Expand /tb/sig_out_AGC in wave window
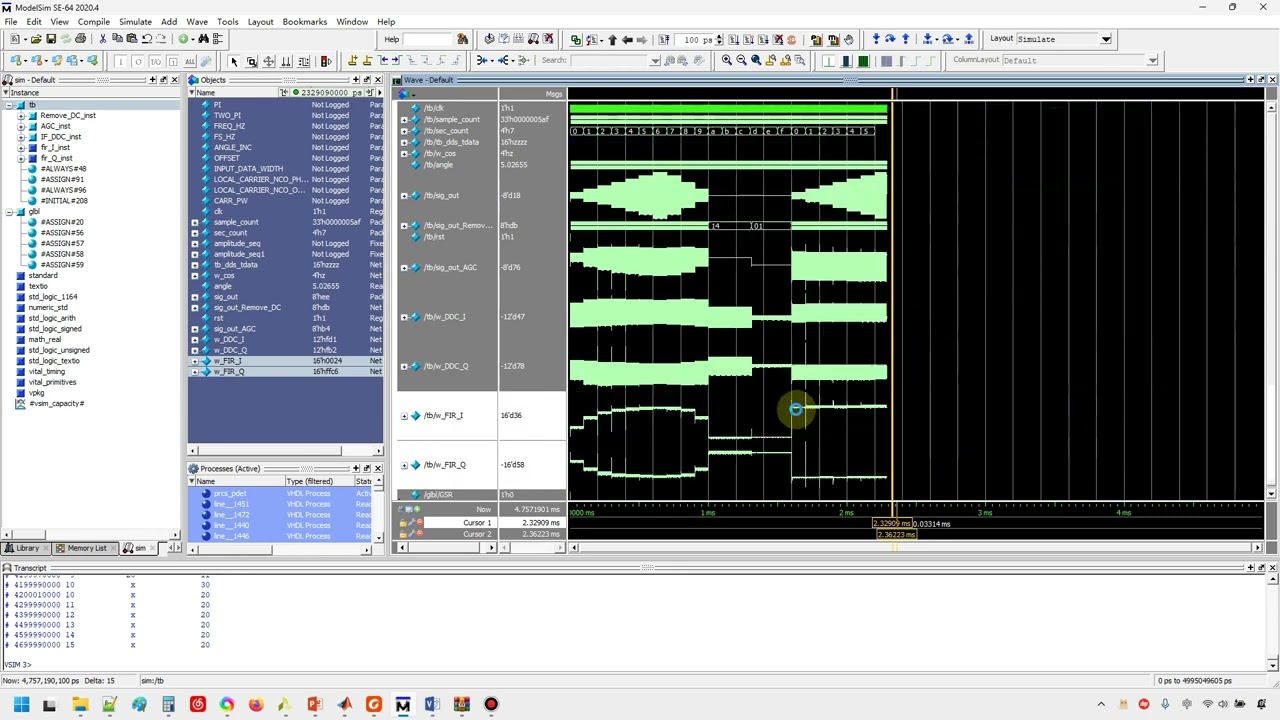This screenshot has height=720, width=1280. point(404,268)
